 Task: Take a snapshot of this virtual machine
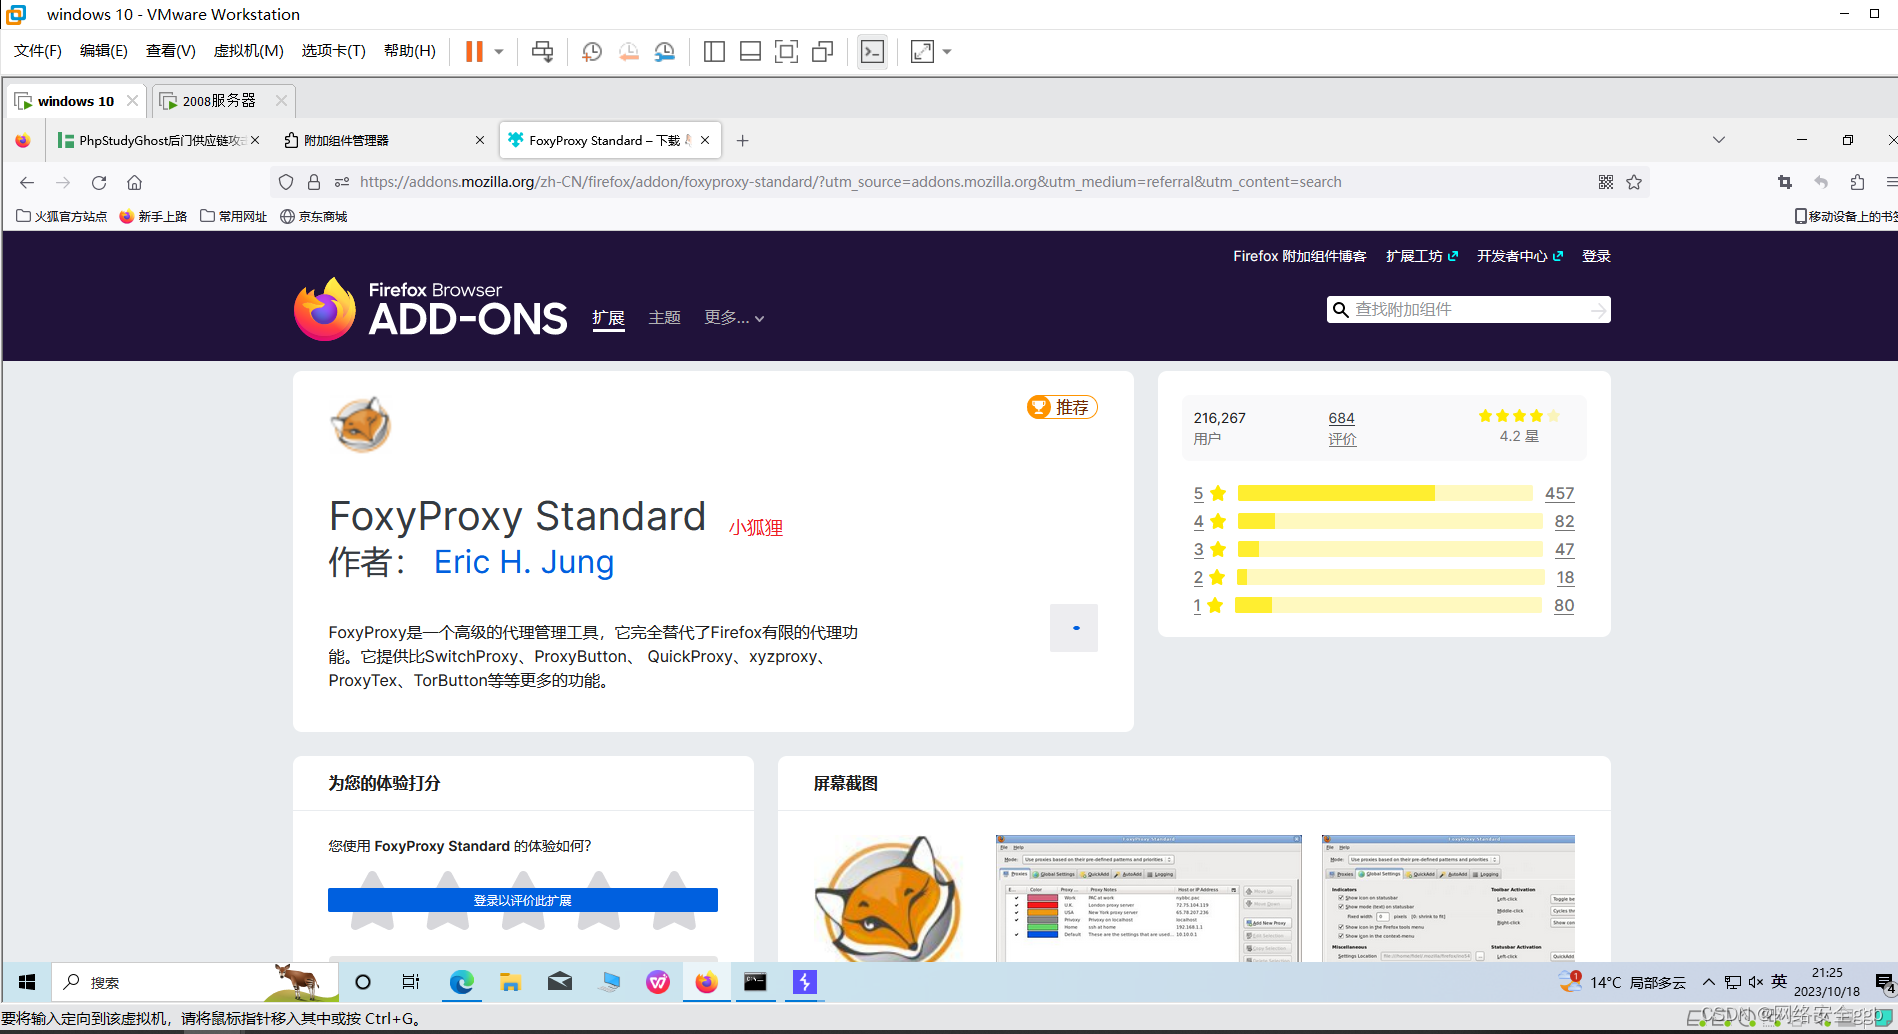coord(592,51)
